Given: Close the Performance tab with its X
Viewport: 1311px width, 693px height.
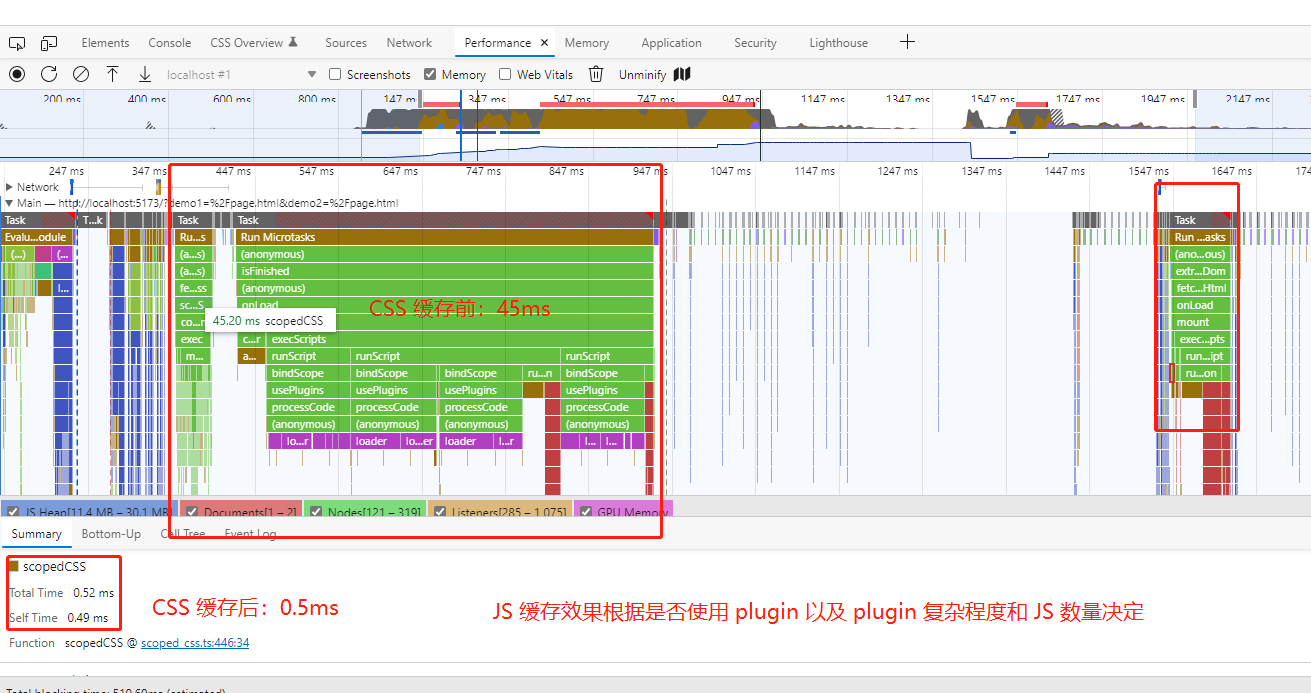Looking at the screenshot, I should tap(545, 43).
